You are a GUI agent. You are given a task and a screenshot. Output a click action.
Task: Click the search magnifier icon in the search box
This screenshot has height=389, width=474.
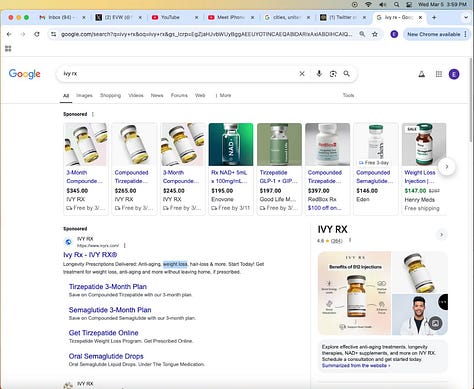click(347, 74)
